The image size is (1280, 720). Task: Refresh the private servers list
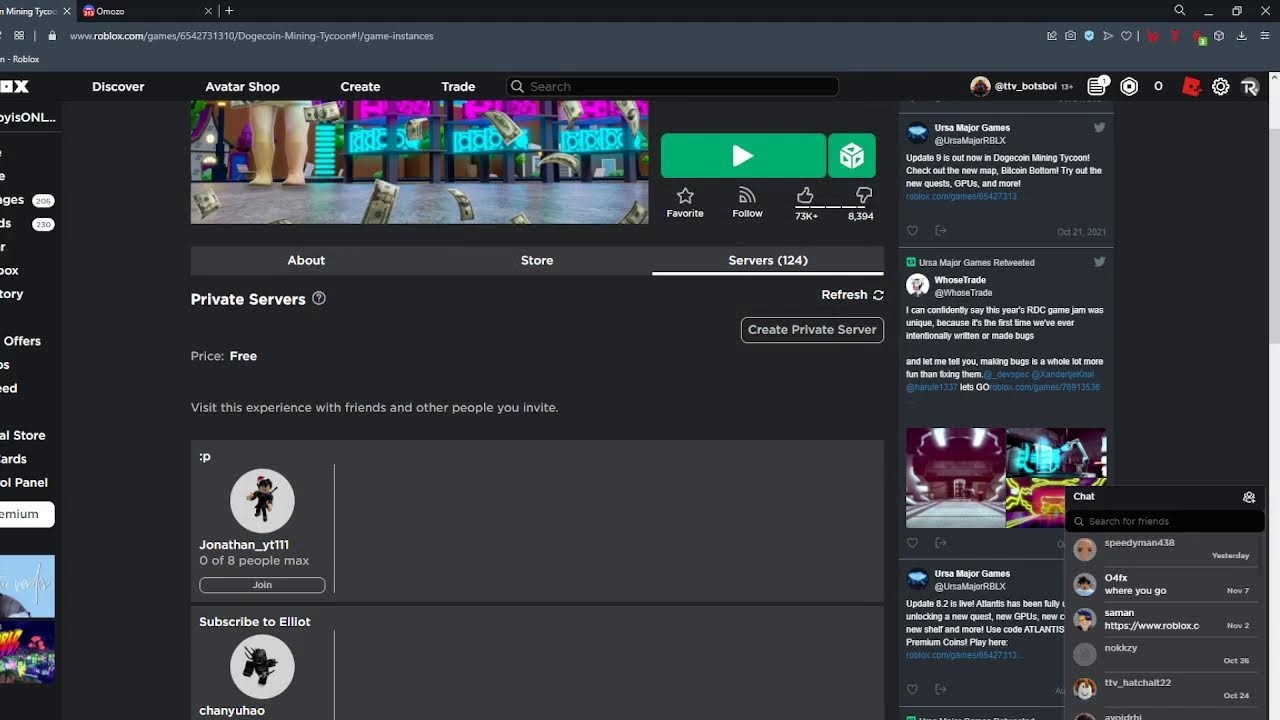852,295
